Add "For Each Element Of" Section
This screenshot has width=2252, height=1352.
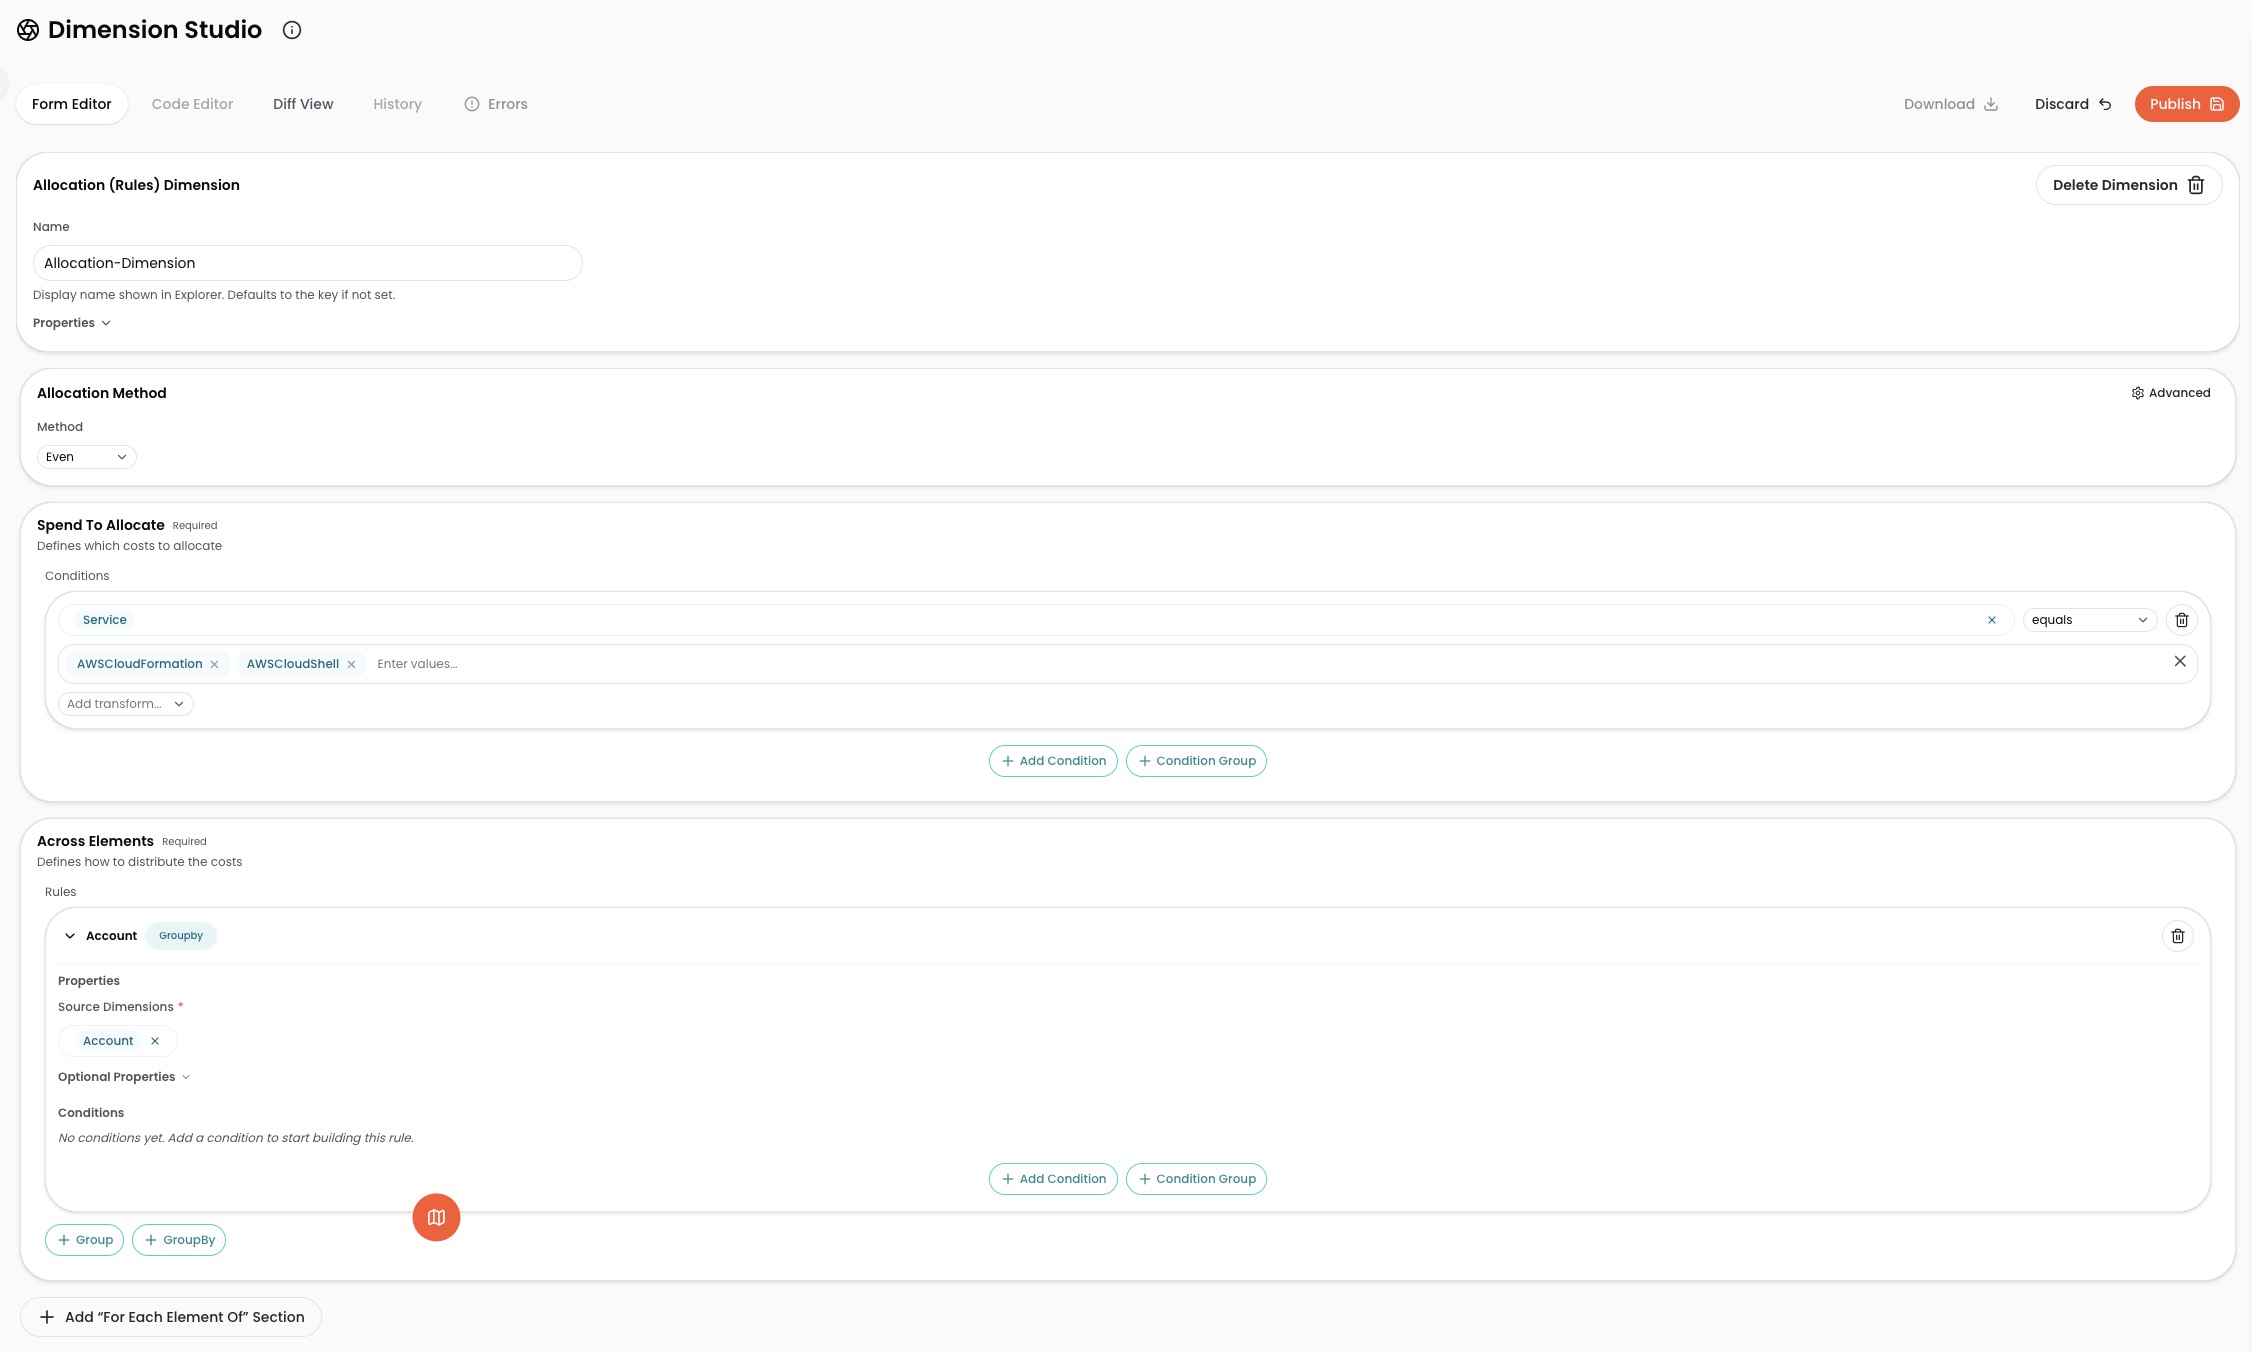pos(171,1317)
